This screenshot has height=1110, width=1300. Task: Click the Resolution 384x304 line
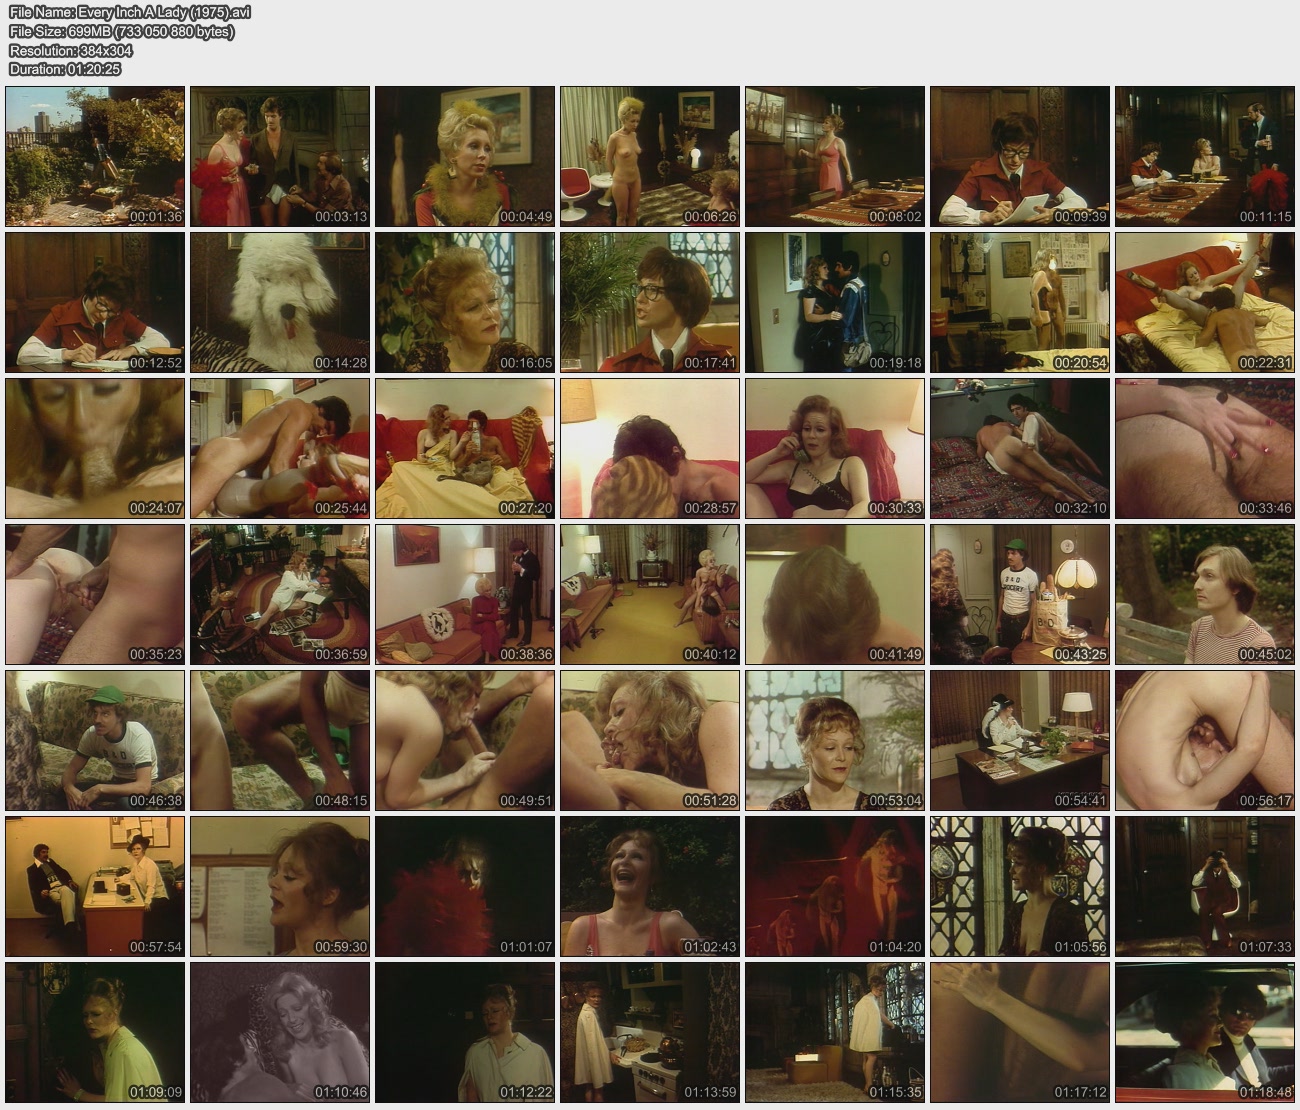click(71, 50)
